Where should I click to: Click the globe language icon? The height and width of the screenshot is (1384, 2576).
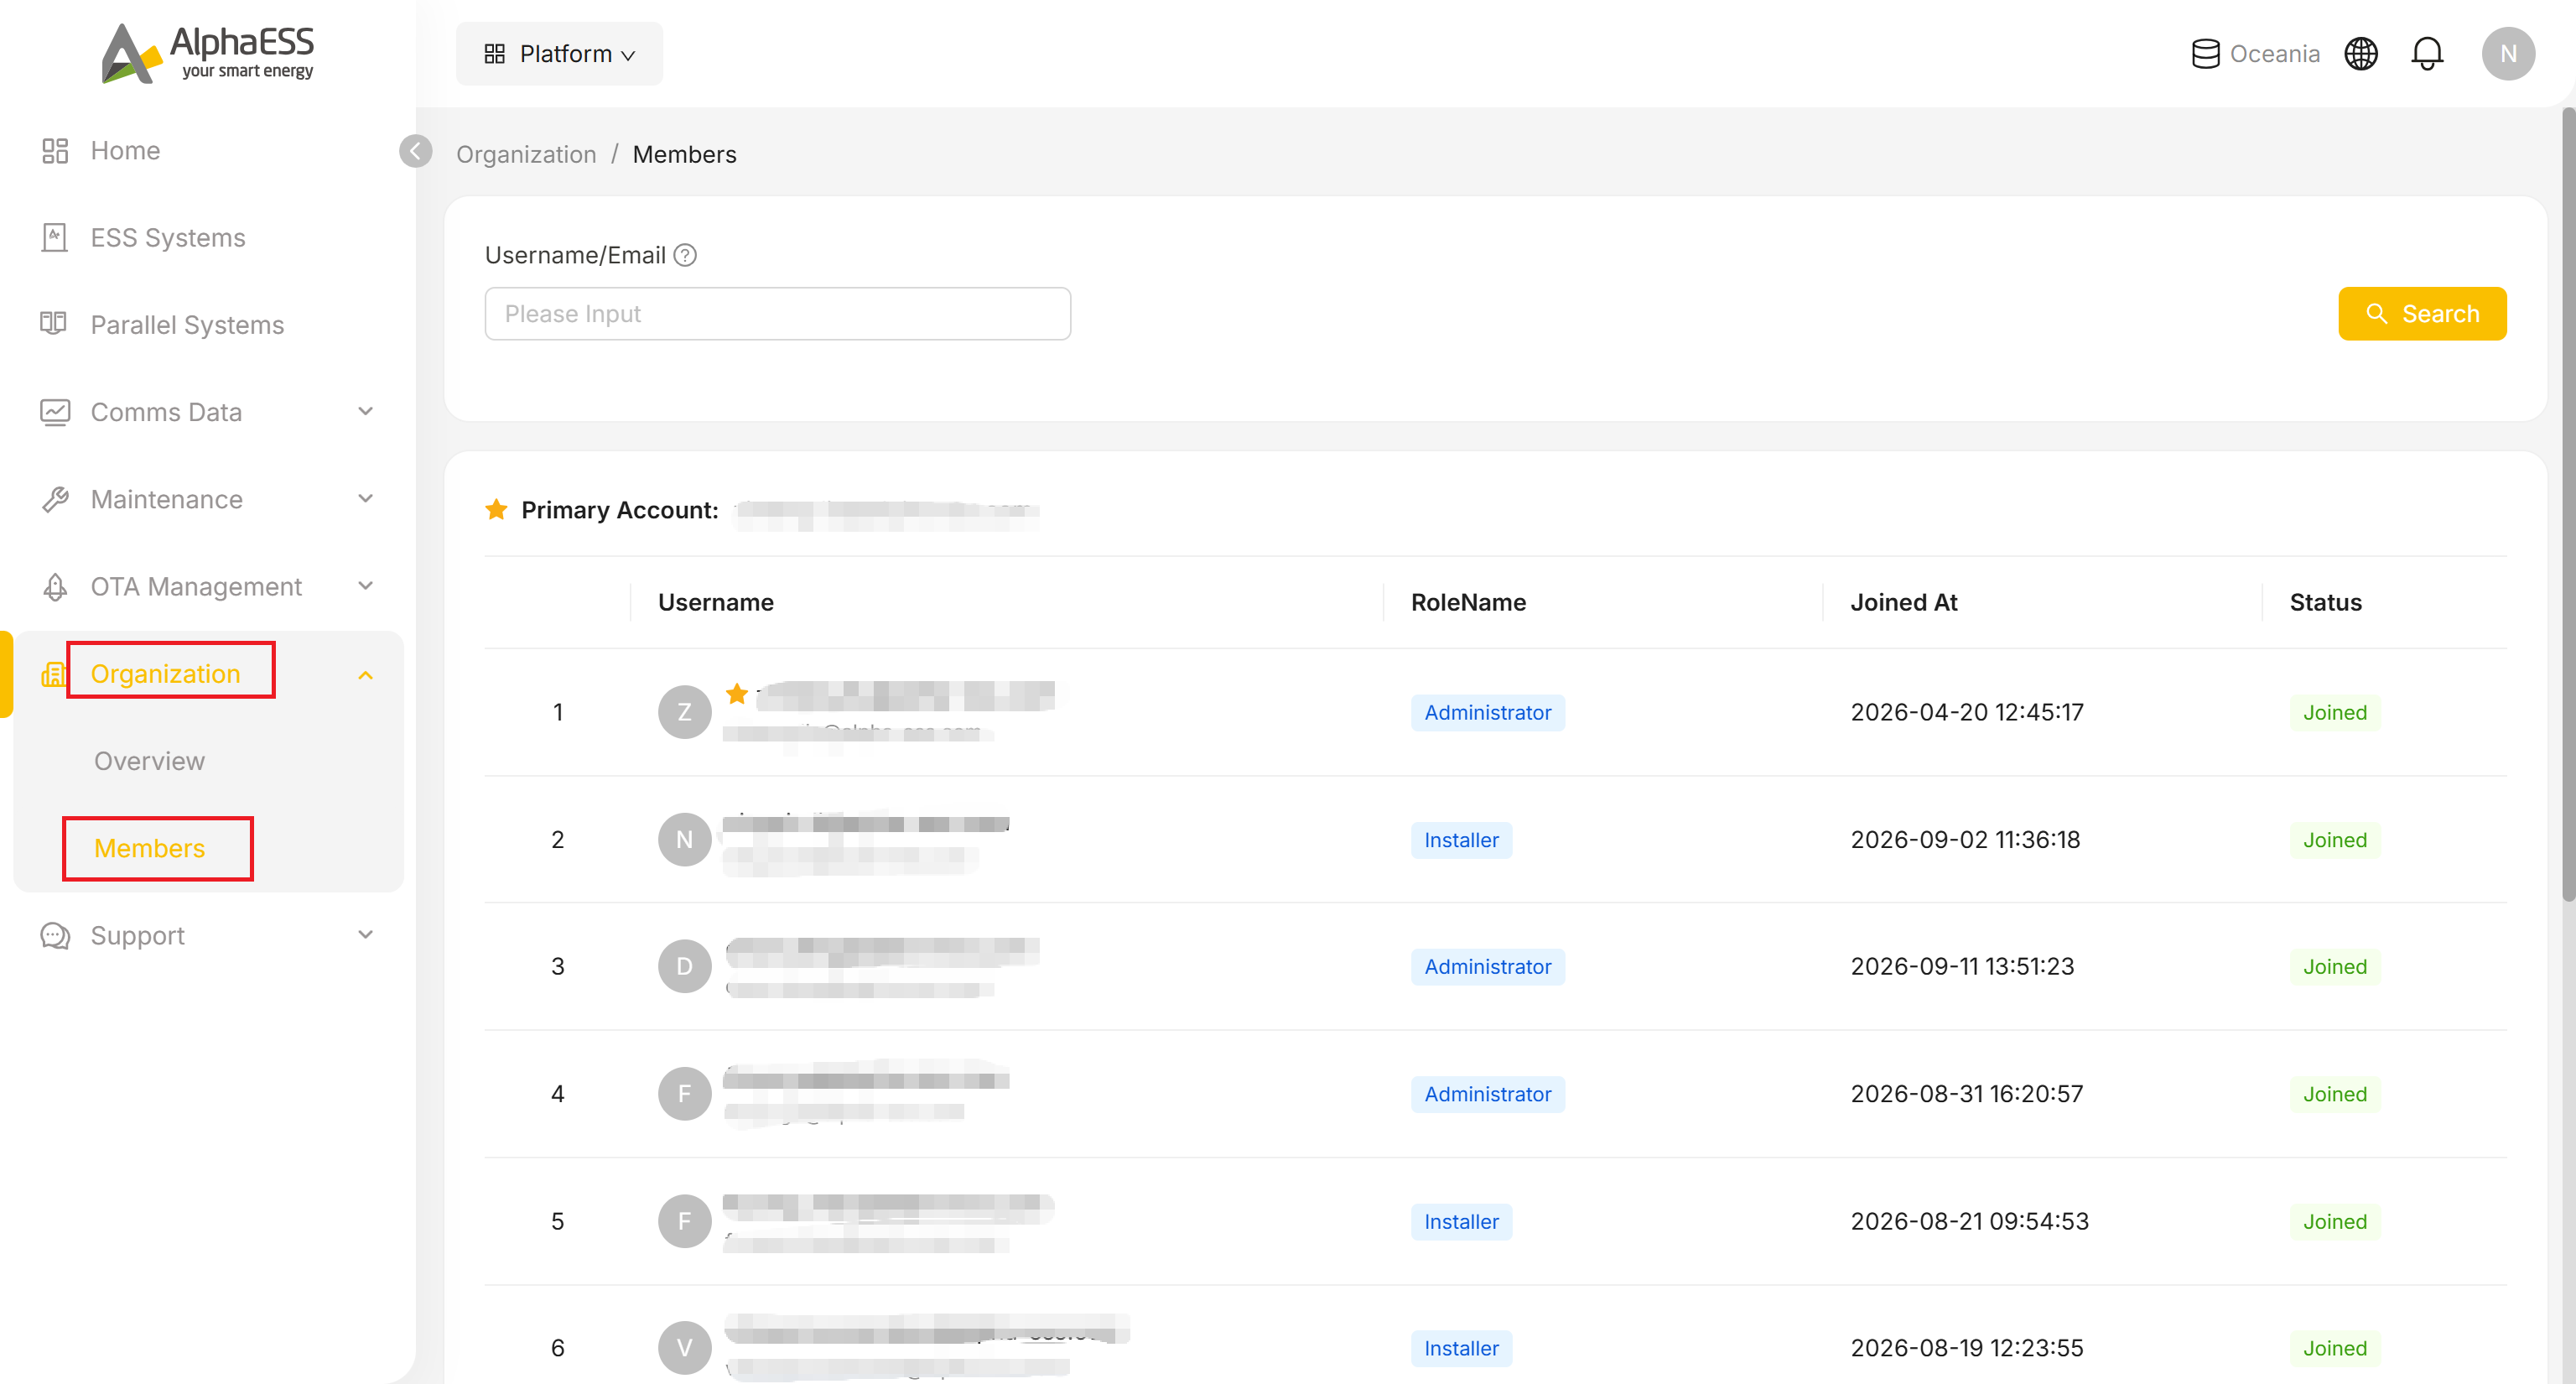pos(2361,54)
